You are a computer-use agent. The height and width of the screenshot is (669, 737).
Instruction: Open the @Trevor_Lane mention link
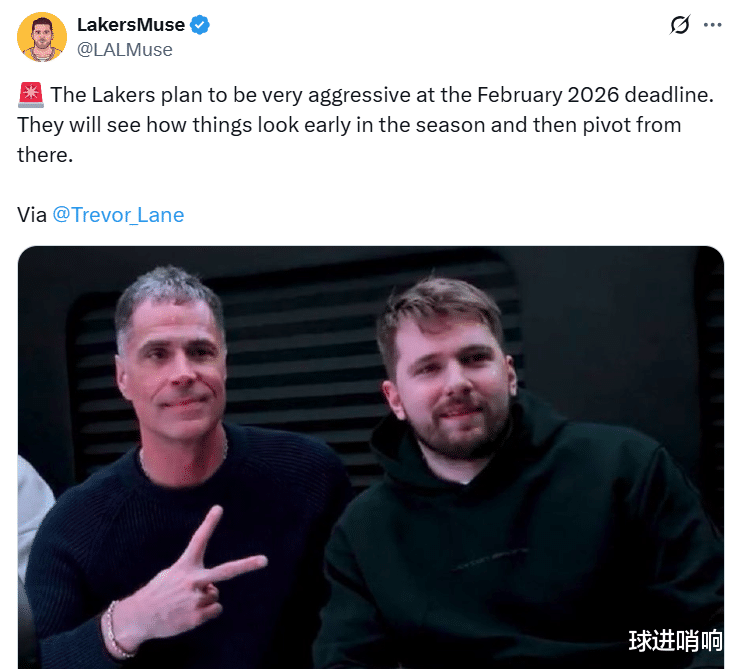118,215
